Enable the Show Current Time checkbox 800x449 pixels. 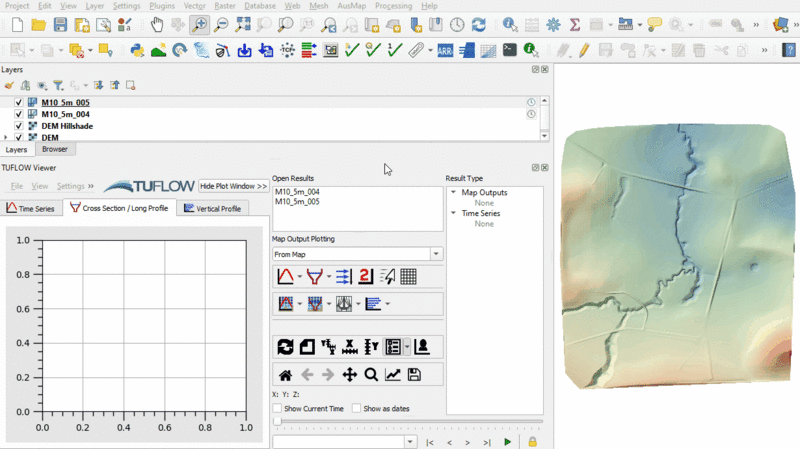(278, 409)
